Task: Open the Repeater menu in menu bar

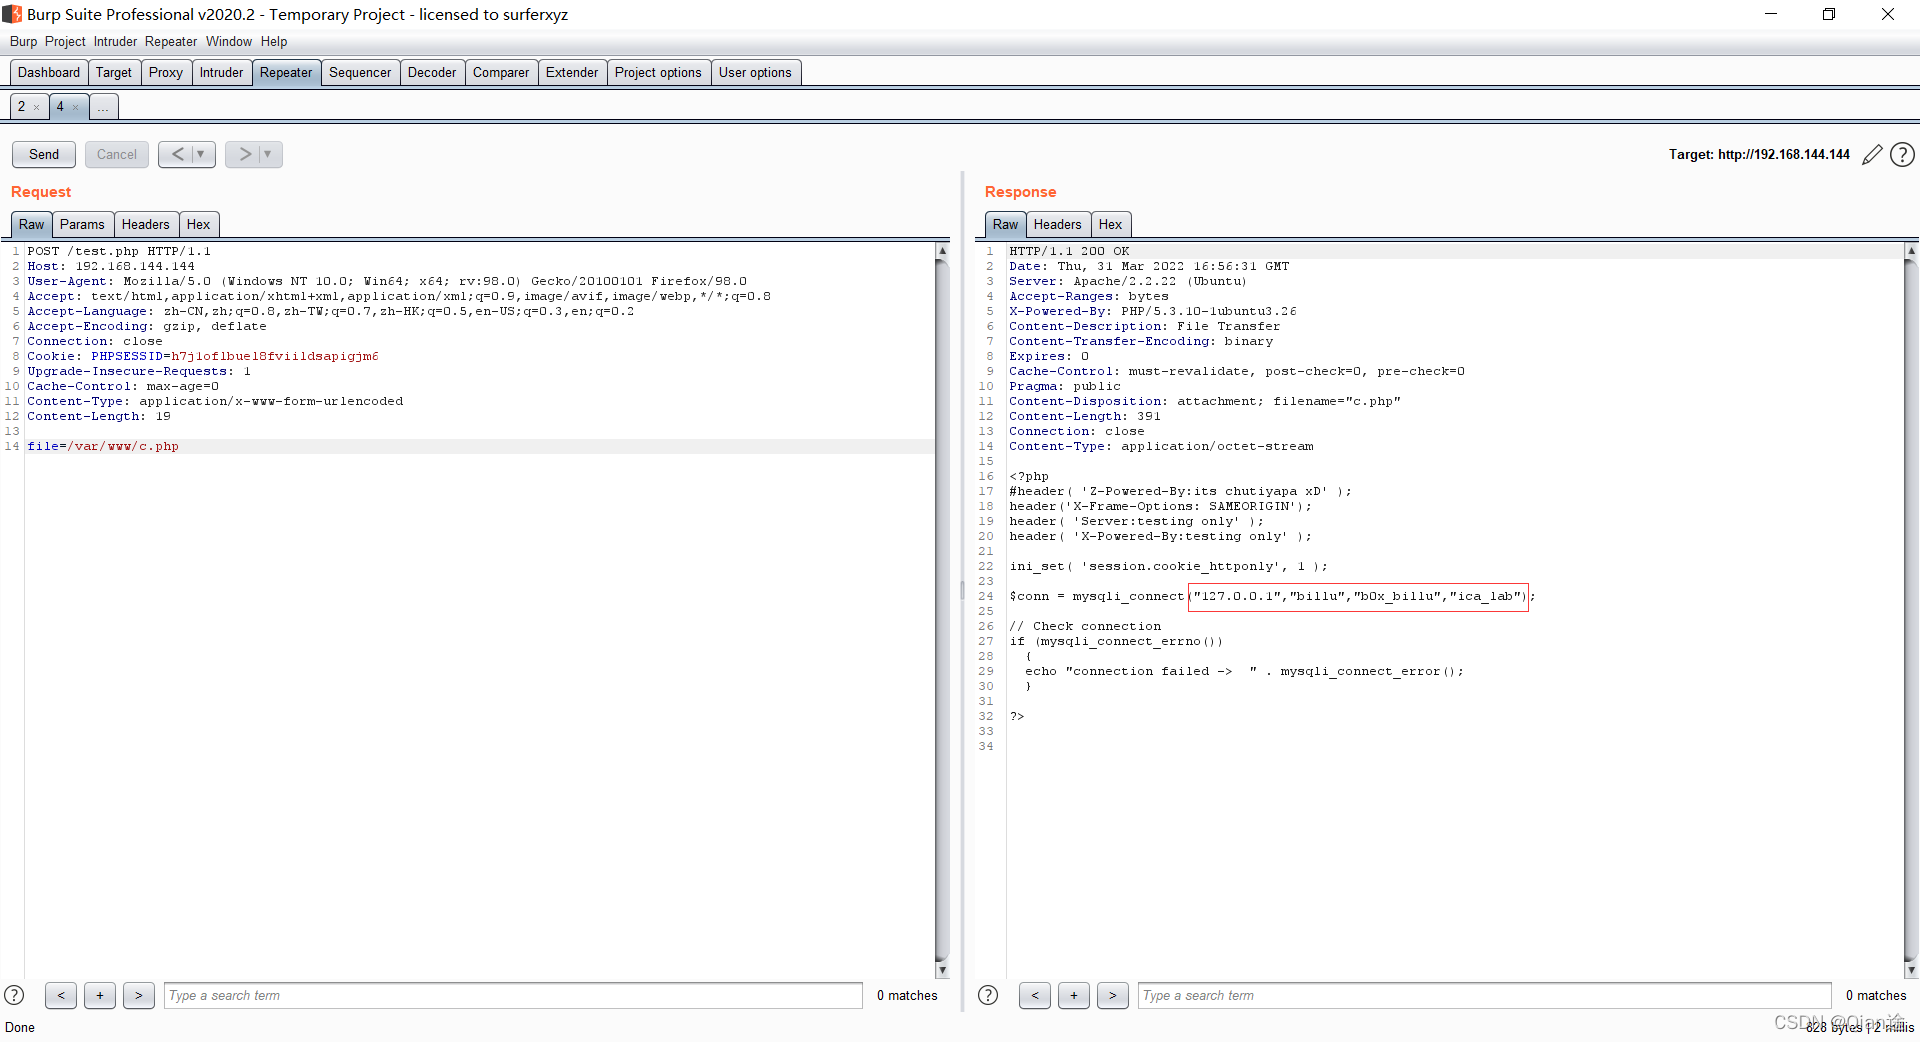Action: 171,41
